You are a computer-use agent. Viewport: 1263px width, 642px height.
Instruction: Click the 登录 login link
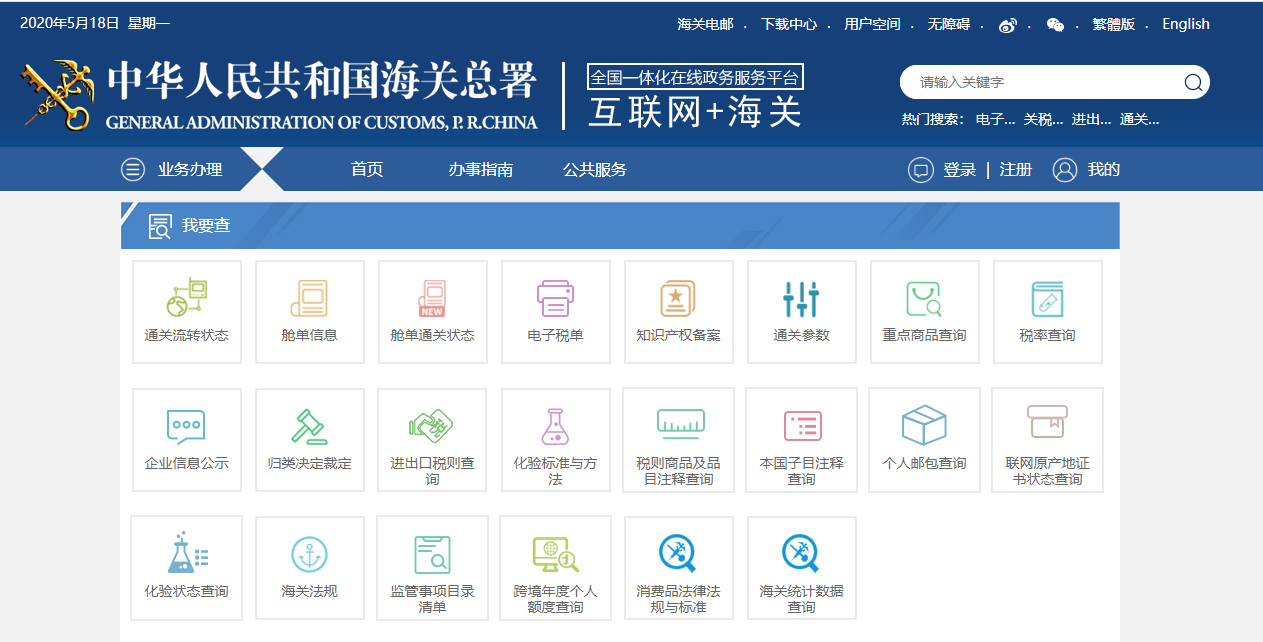click(x=964, y=169)
